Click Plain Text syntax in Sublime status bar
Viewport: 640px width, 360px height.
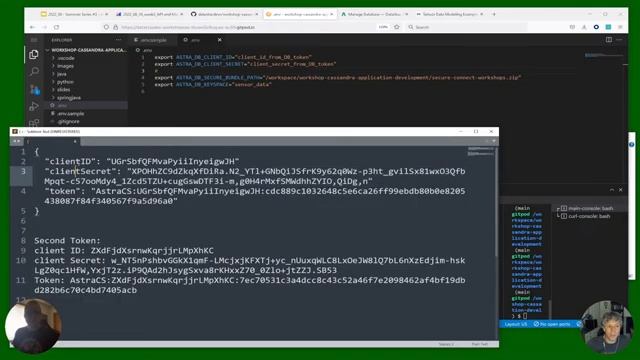pyautogui.click(x=479, y=344)
